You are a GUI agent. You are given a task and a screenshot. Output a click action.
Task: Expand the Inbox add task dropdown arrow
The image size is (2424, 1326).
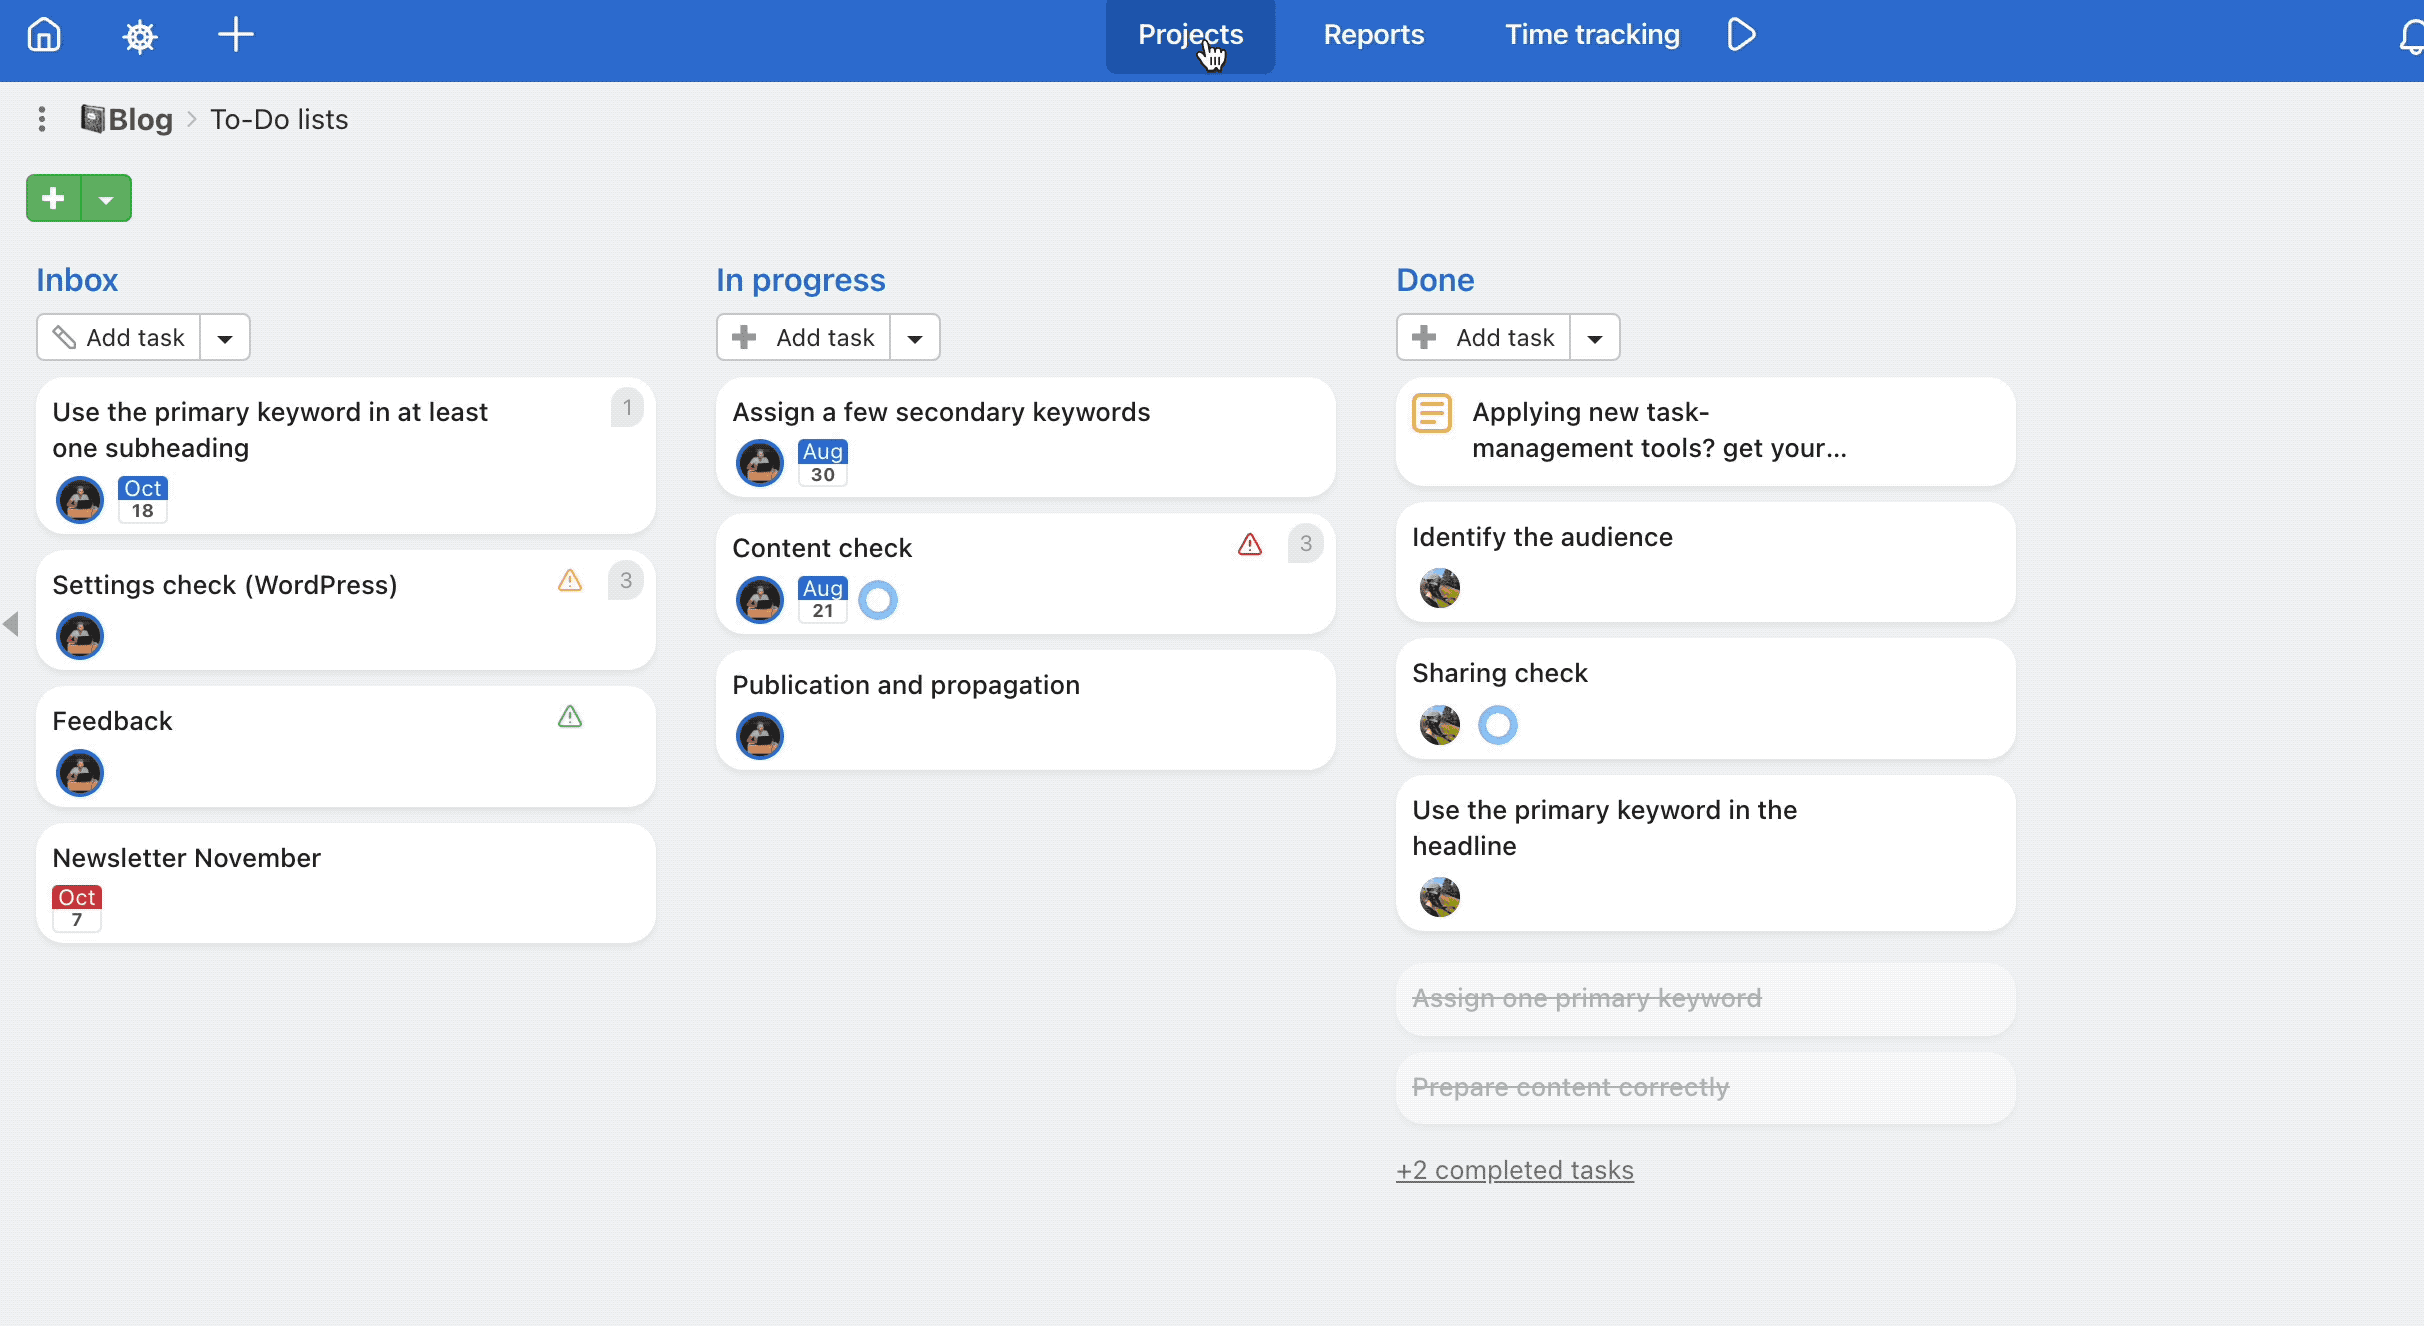click(x=225, y=336)
